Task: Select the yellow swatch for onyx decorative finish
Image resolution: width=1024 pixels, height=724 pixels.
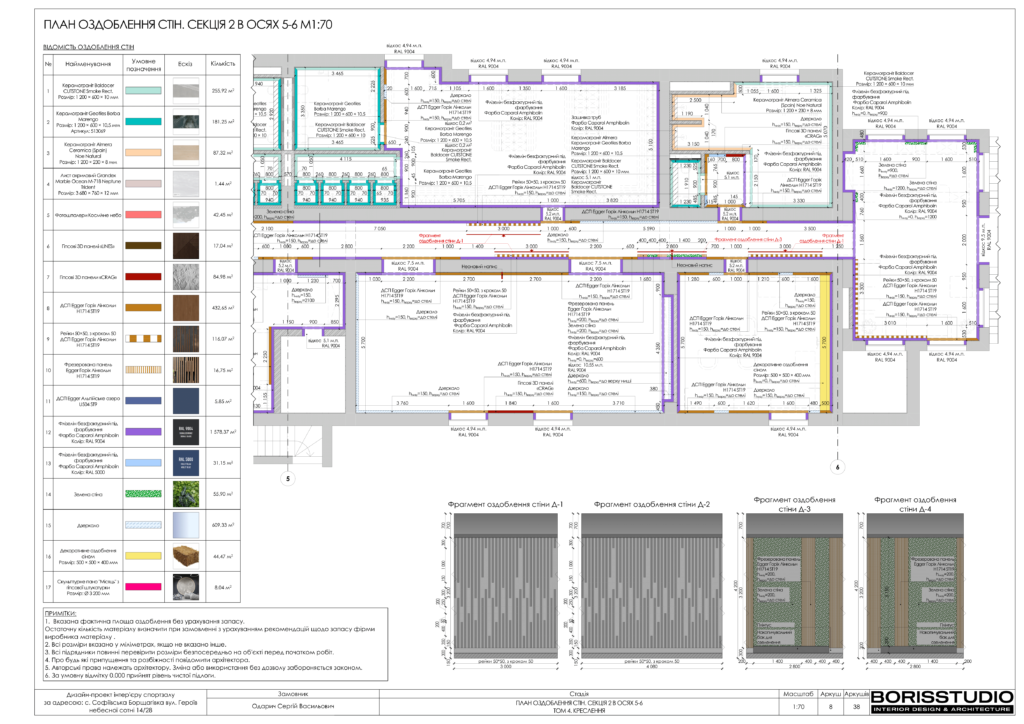Action: (141, 556)
